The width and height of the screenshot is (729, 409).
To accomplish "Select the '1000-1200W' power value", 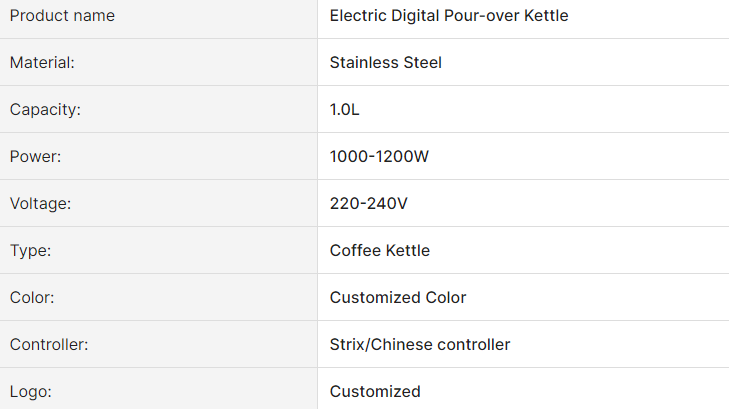I will 379,157.
